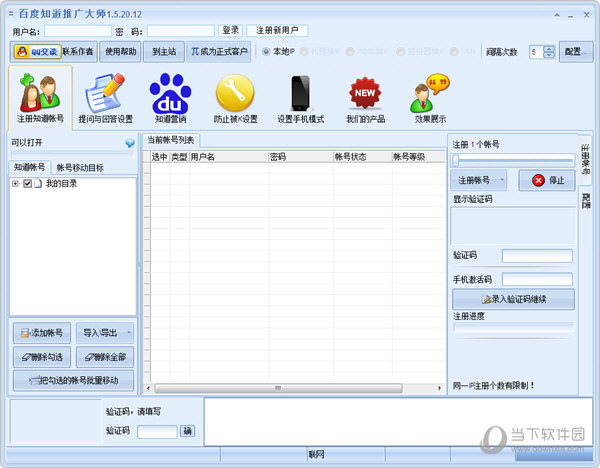
Task: Open 提问与回答设置 notepad icon
Action: (105, 98)
